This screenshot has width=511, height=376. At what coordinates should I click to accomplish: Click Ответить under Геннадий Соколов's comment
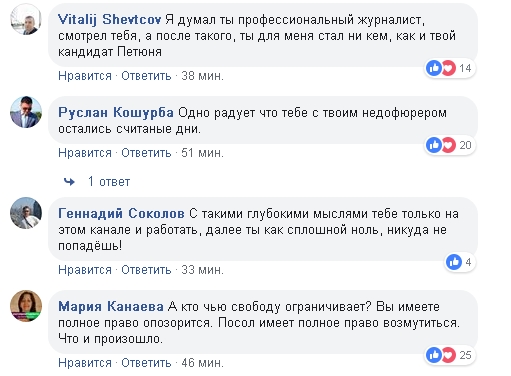tap(146, 270)
